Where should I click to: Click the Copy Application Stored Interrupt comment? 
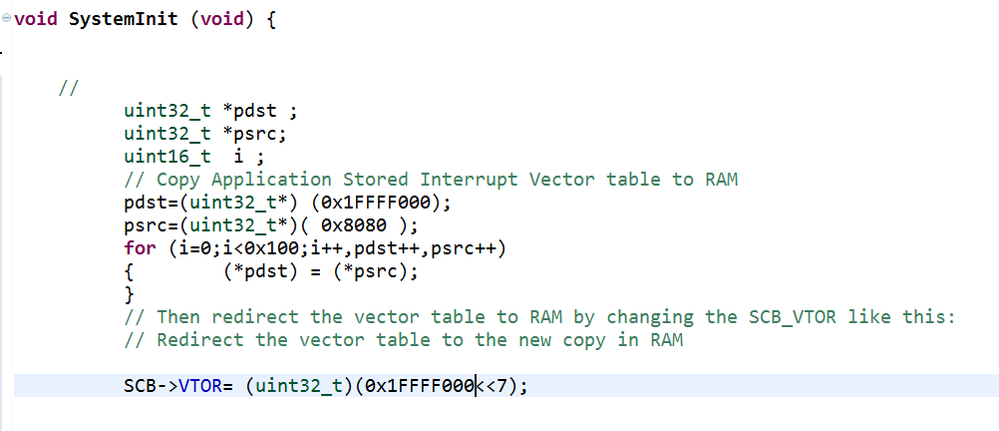click(x=431, y=180)
